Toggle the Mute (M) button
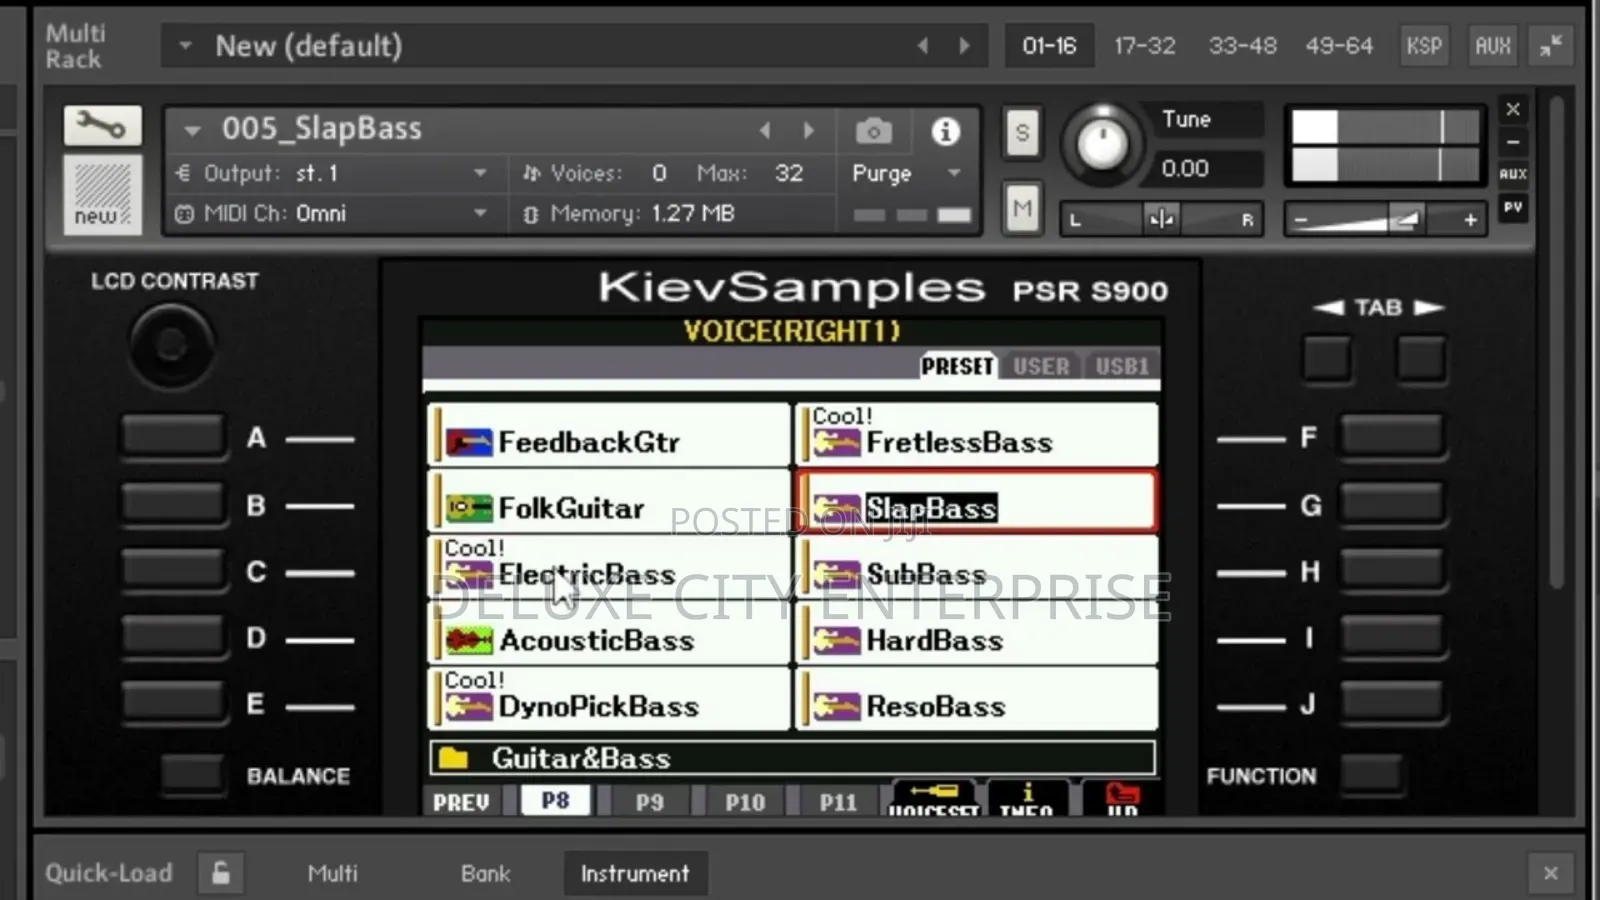This screenshot has height=900, width=1600. coord(1021,208)
